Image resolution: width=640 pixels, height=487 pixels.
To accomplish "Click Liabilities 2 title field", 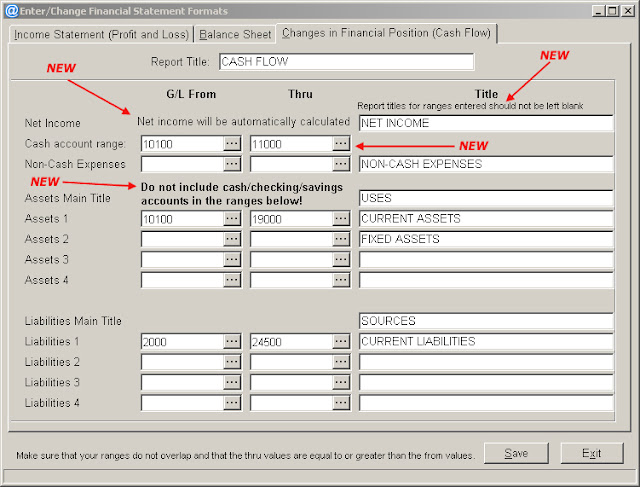I will (x=486, y=362).
